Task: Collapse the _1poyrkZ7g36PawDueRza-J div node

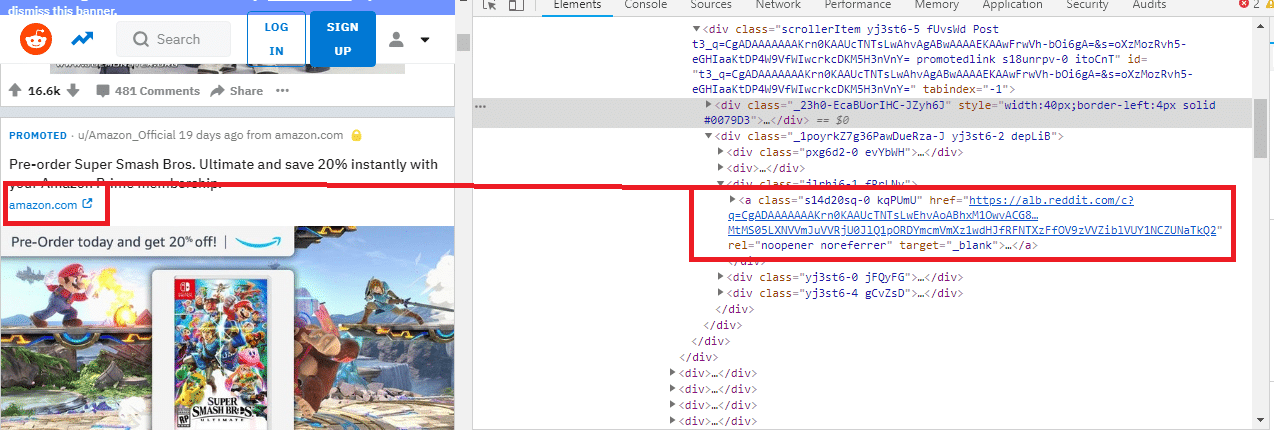Action: click(709, 136)
